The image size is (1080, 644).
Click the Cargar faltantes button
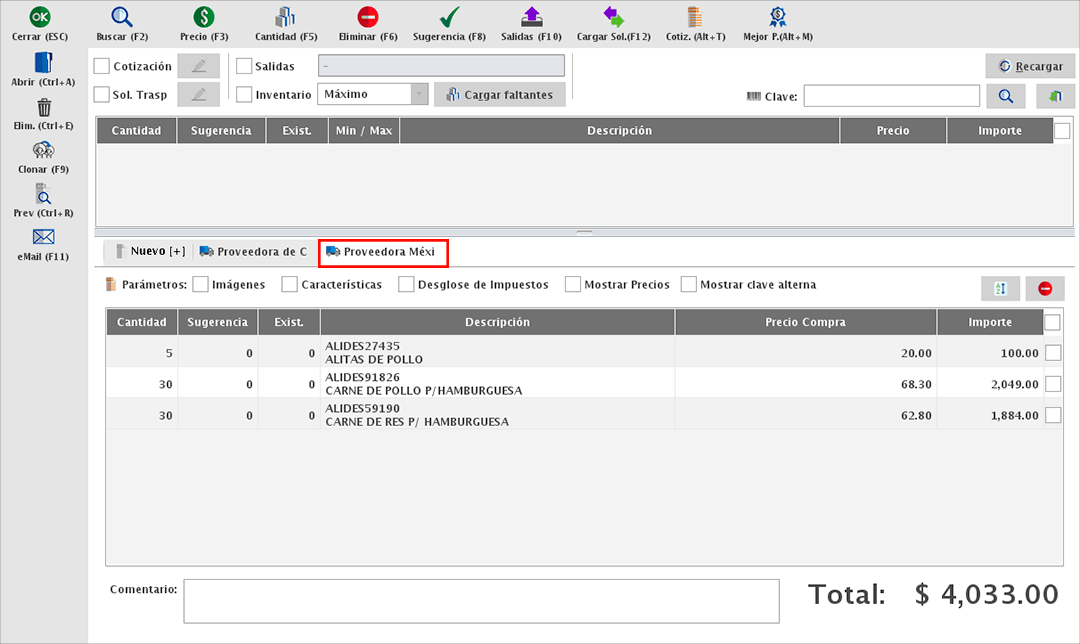500,94
